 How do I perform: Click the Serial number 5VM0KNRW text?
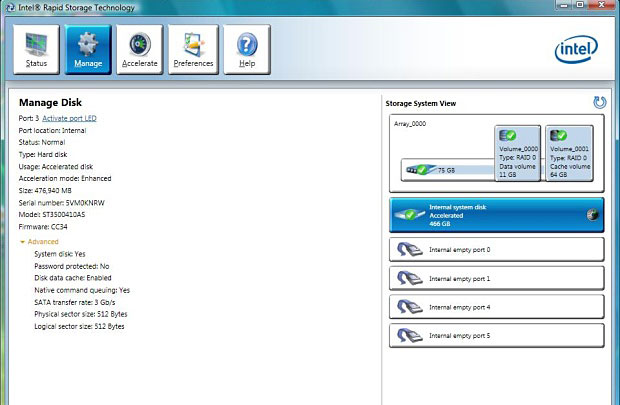tap(61, 203)
